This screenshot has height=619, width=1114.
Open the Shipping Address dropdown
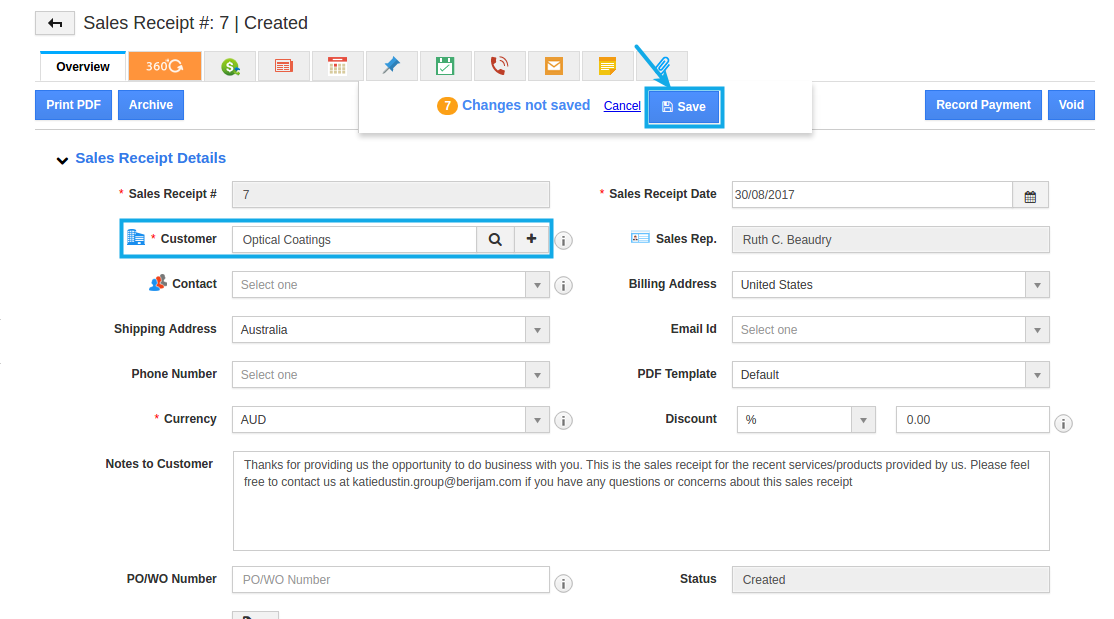[391, 330]
